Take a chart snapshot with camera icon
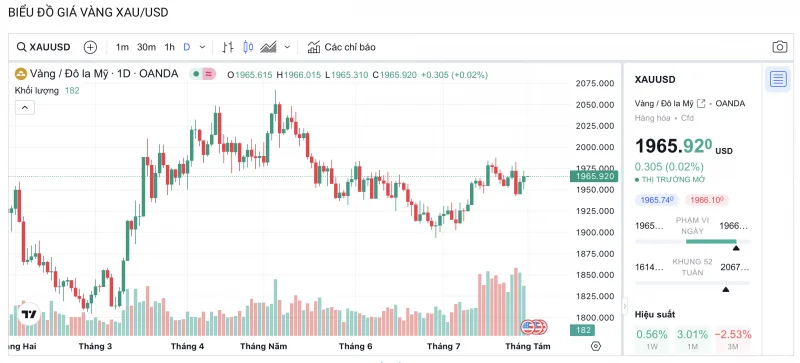 point(780,47)
